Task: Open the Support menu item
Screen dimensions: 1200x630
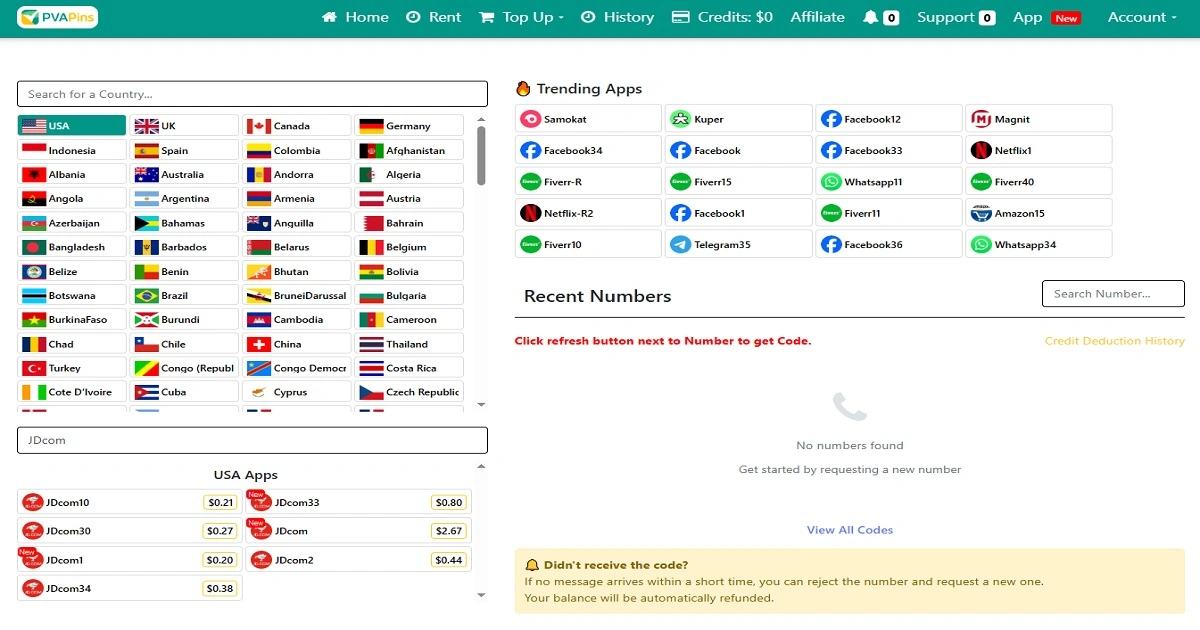Action: pyautogui.click(x=955, y=17)
